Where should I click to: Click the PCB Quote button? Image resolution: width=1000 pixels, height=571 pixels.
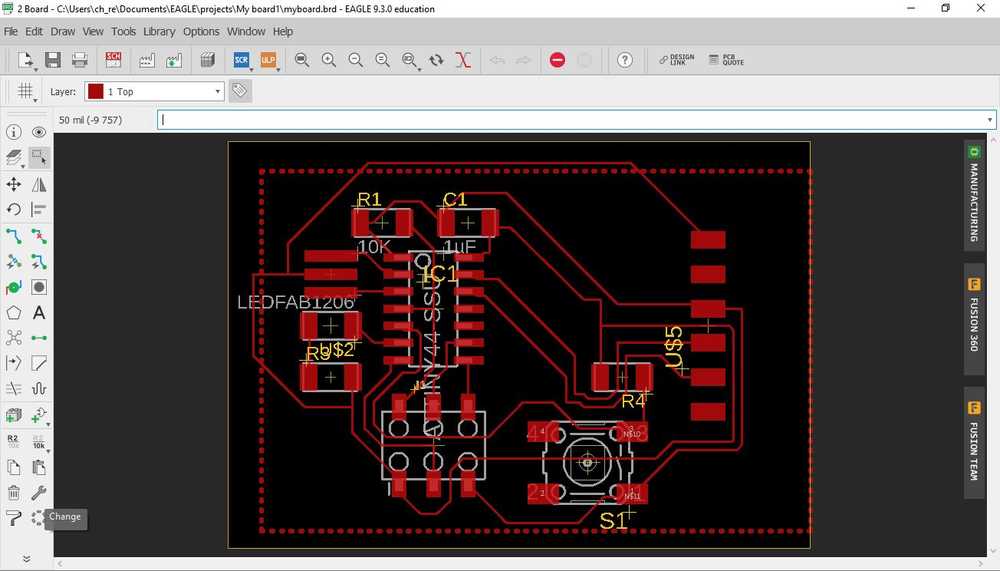pos(726,60)
